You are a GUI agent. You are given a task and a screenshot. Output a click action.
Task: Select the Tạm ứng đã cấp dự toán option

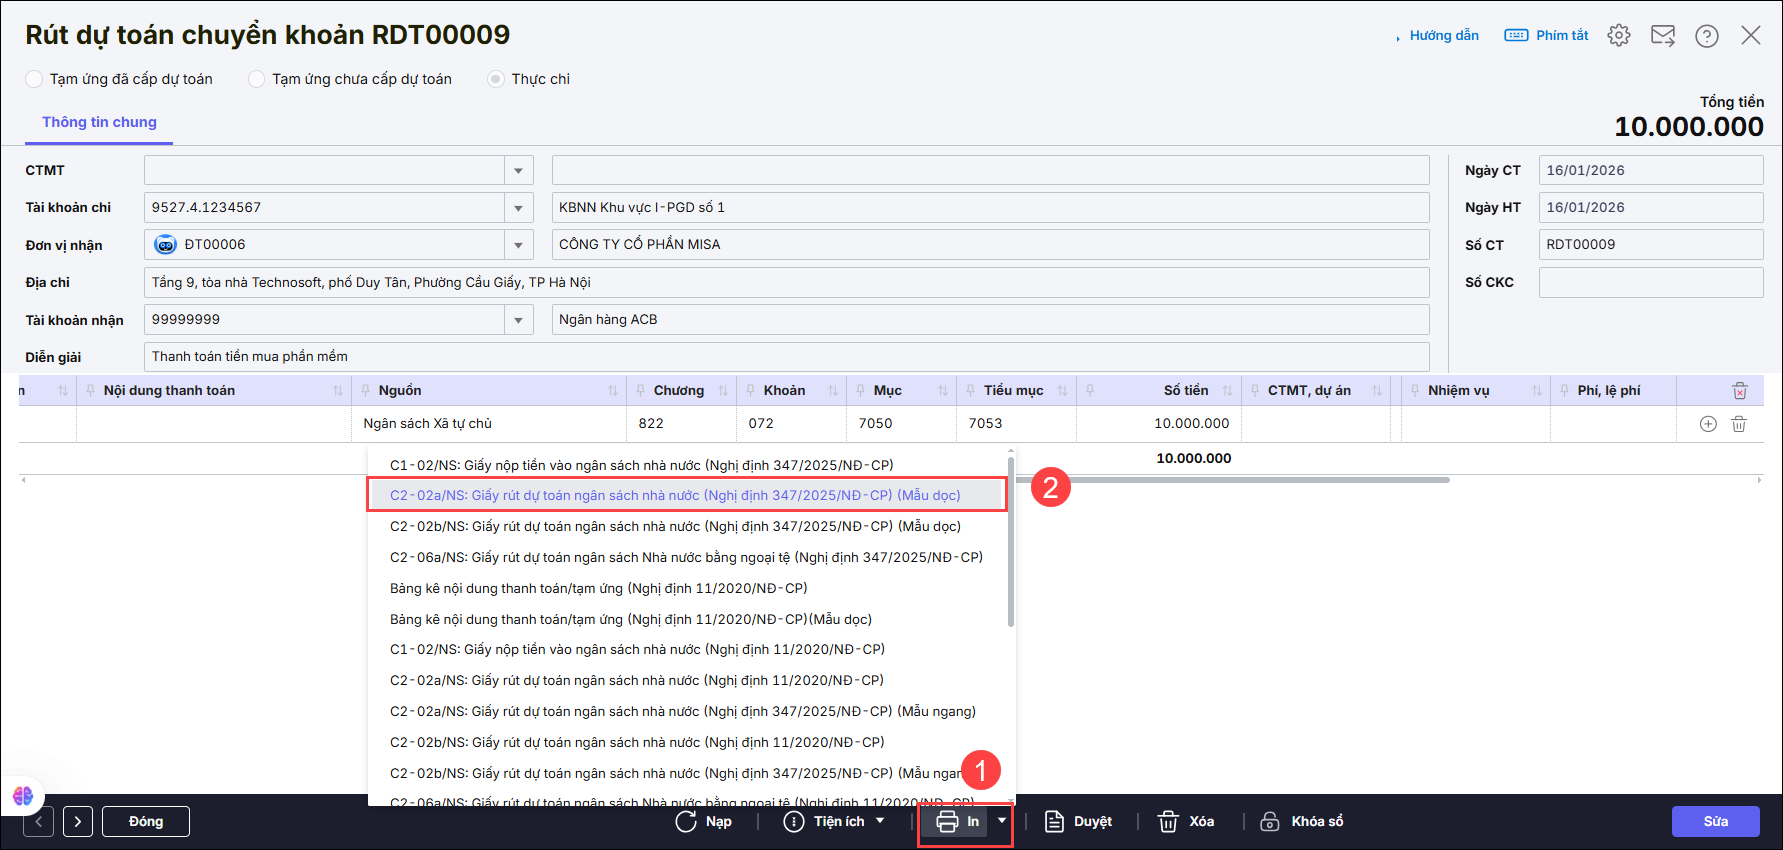(120, 79)
